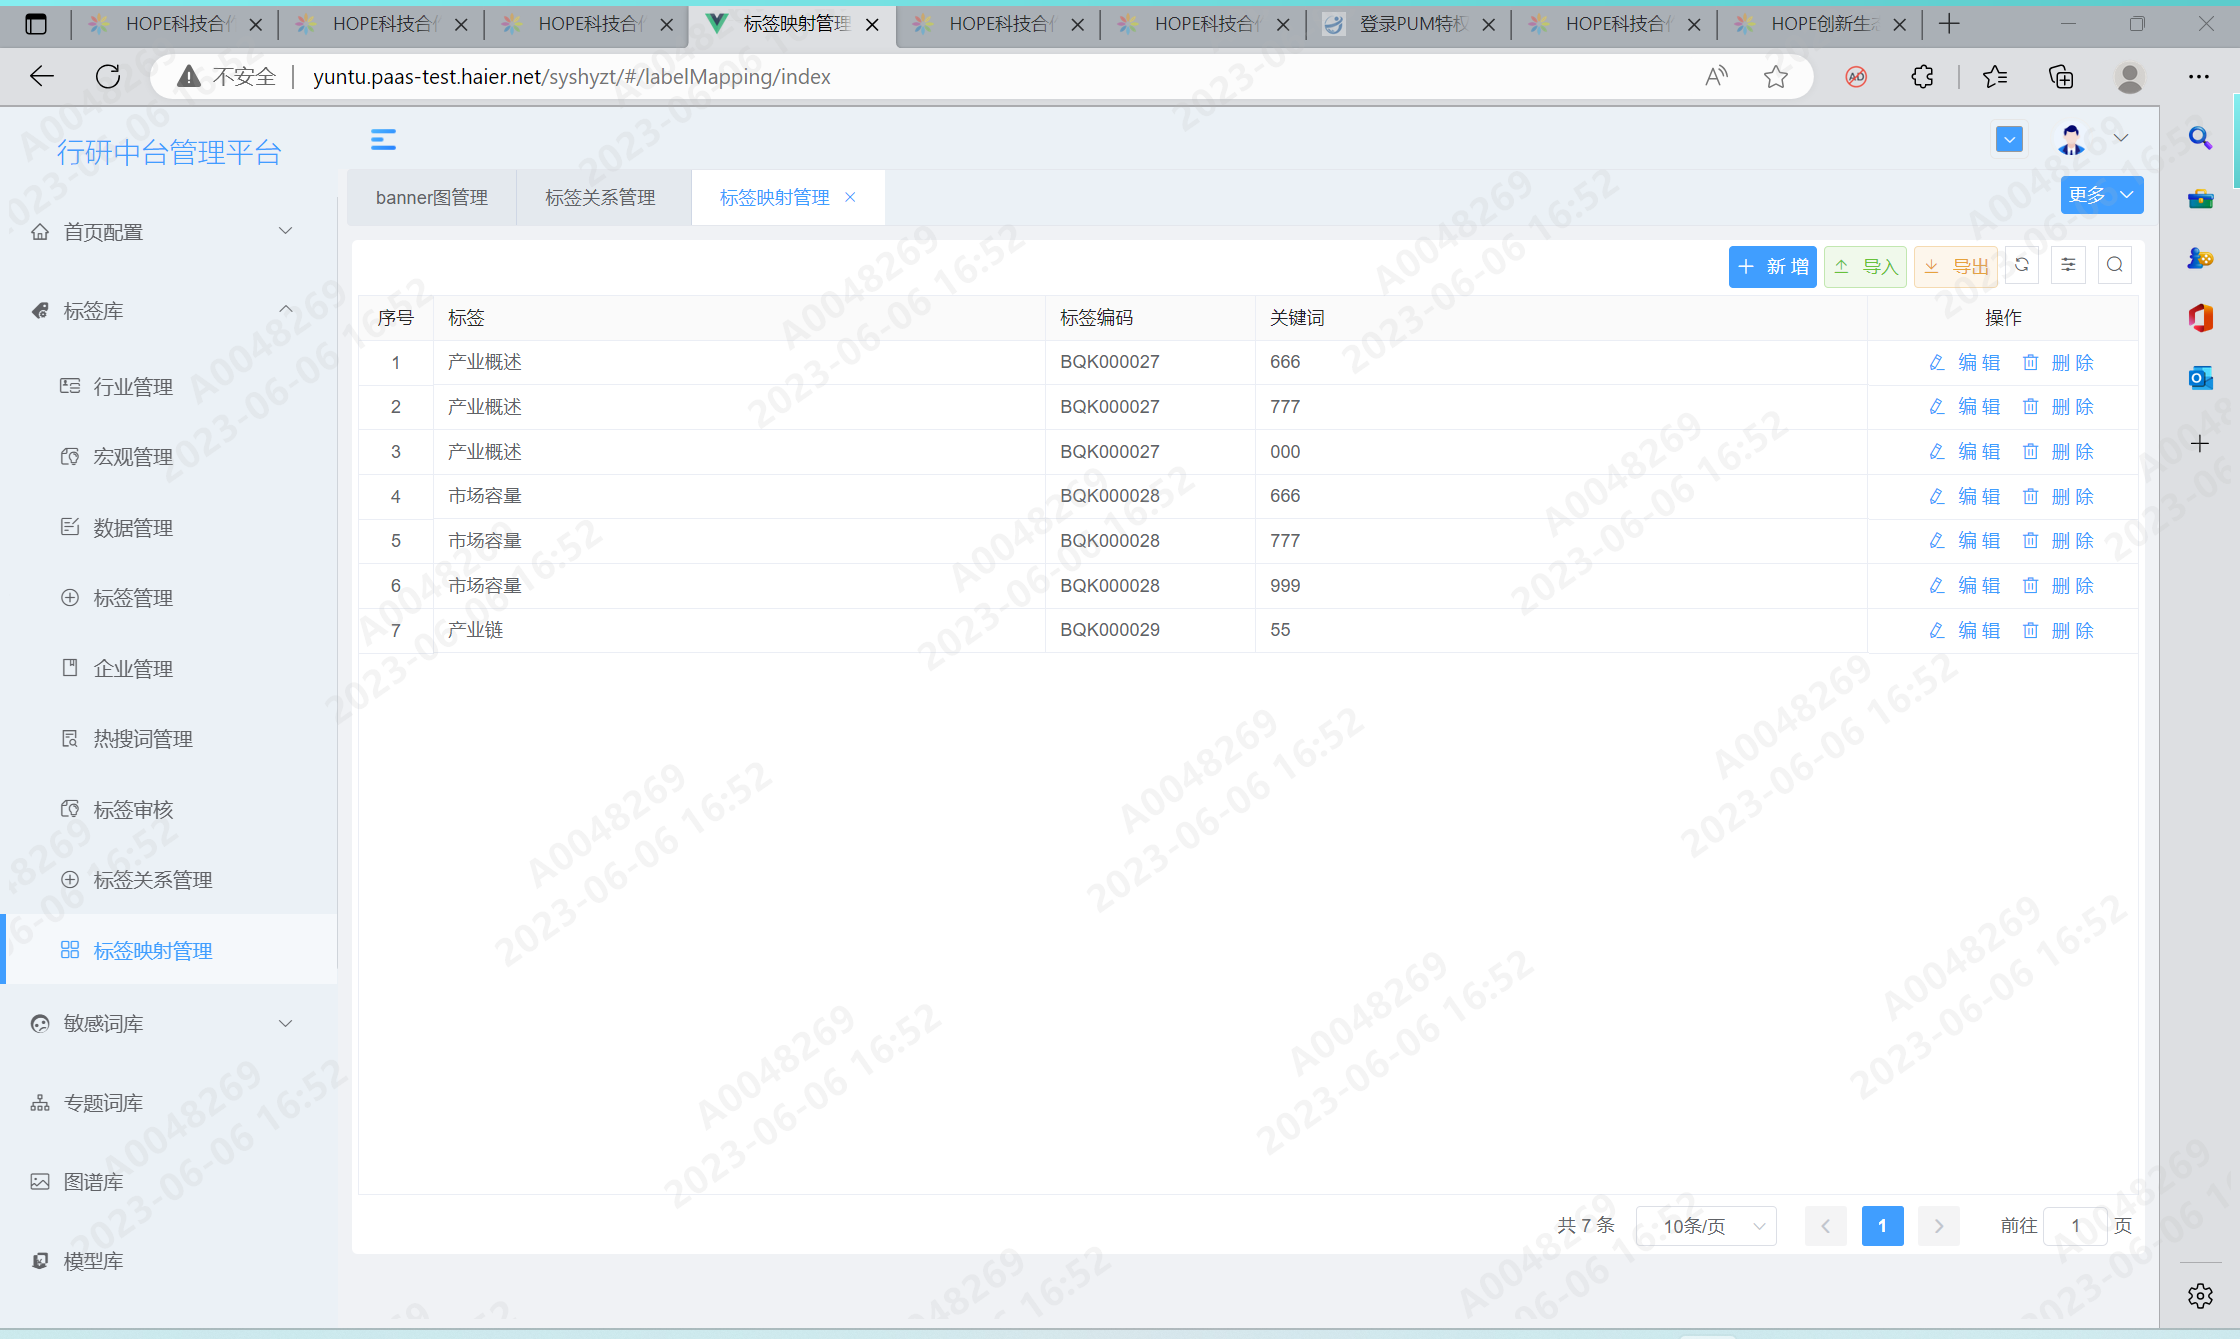This screenshot has height=1339, width=2240.
Task: Click the blue square dropdown icon near avatar
Action: (2009, 139)
